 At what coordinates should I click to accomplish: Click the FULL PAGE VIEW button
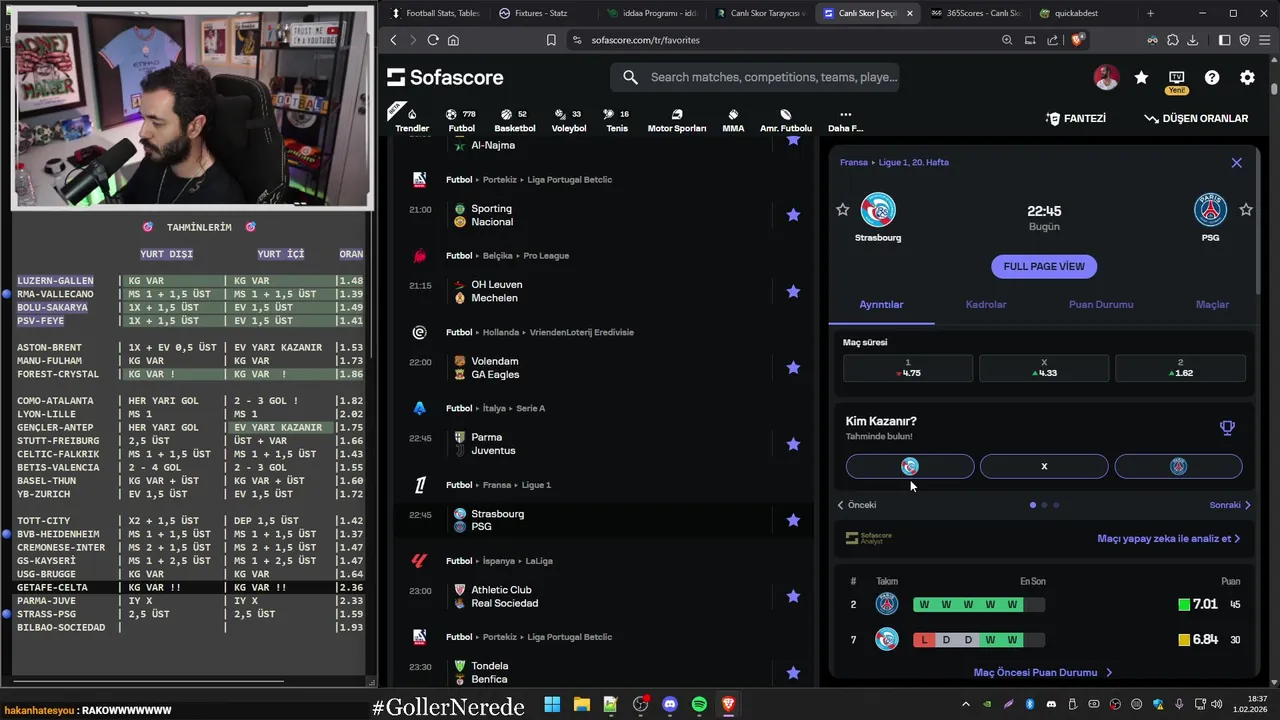tap(1044, 266)
